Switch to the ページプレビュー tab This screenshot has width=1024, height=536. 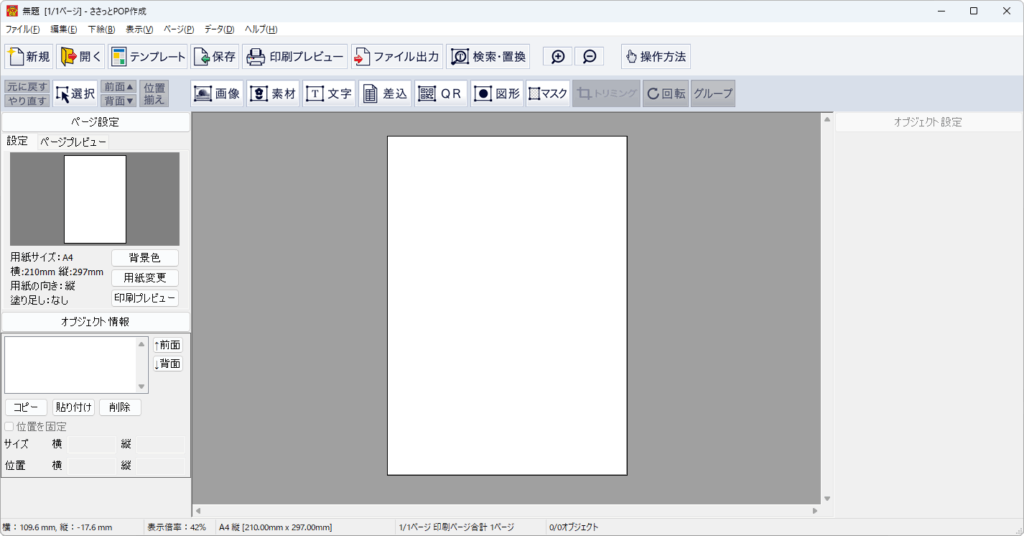tap(72, 142)
